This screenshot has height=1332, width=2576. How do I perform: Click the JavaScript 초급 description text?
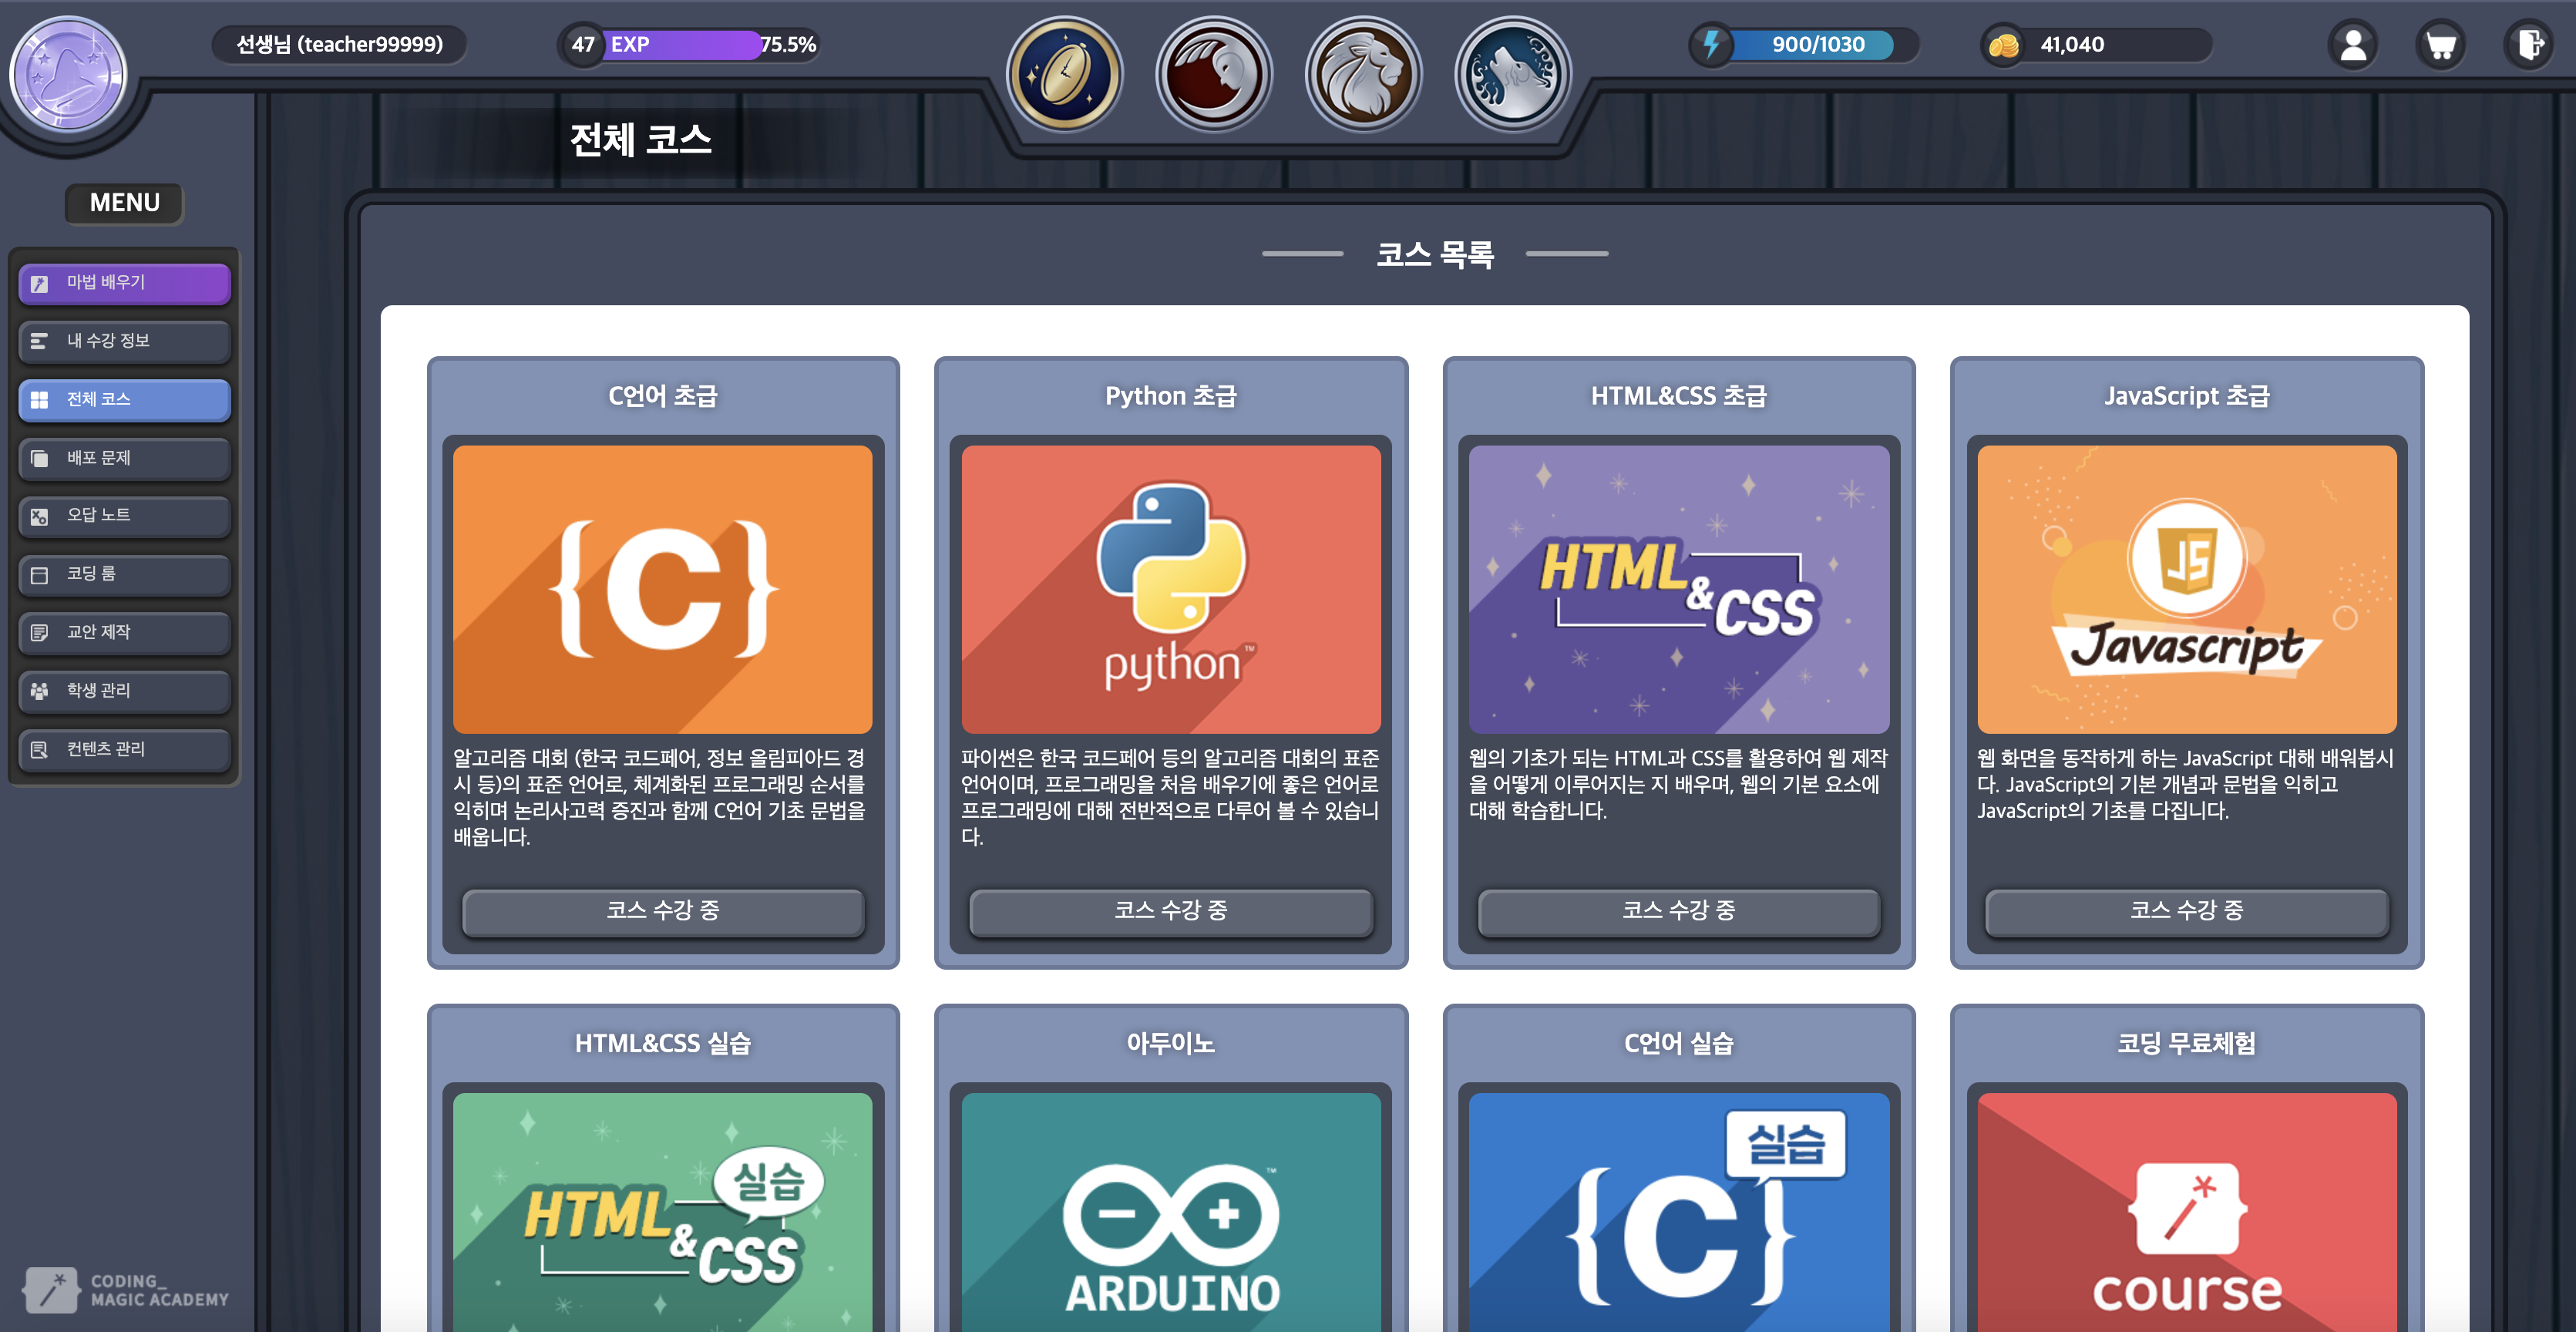2186,784
